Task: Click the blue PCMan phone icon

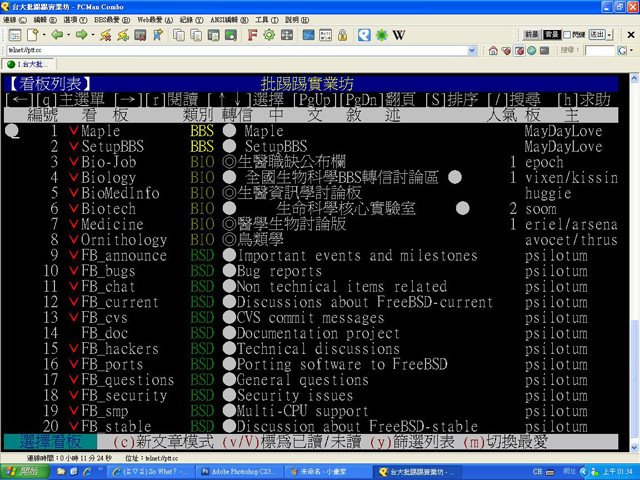Action: pyautogui.click(x=364, y=36)
